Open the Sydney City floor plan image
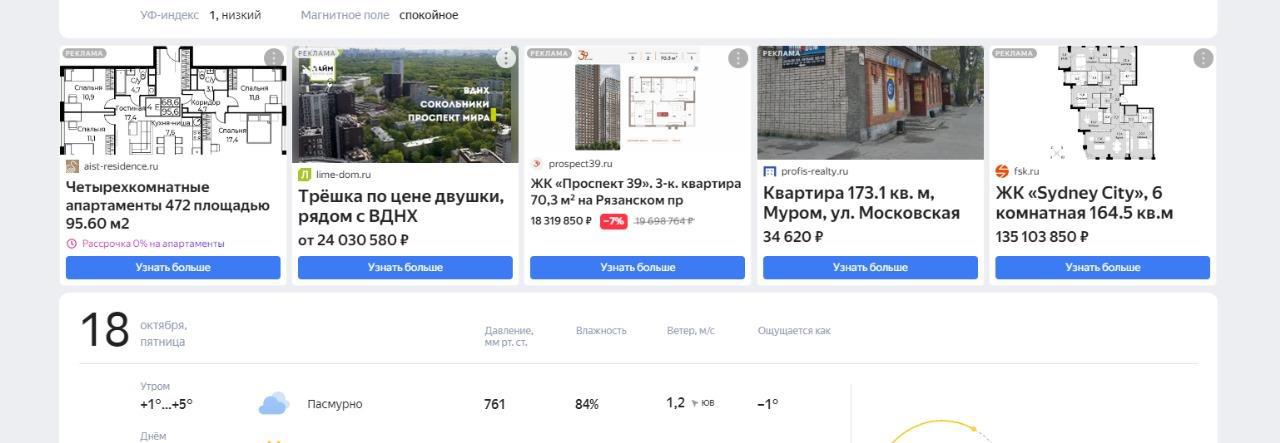This screenshot has height=443, width=1280. (x=1102, y=103)
